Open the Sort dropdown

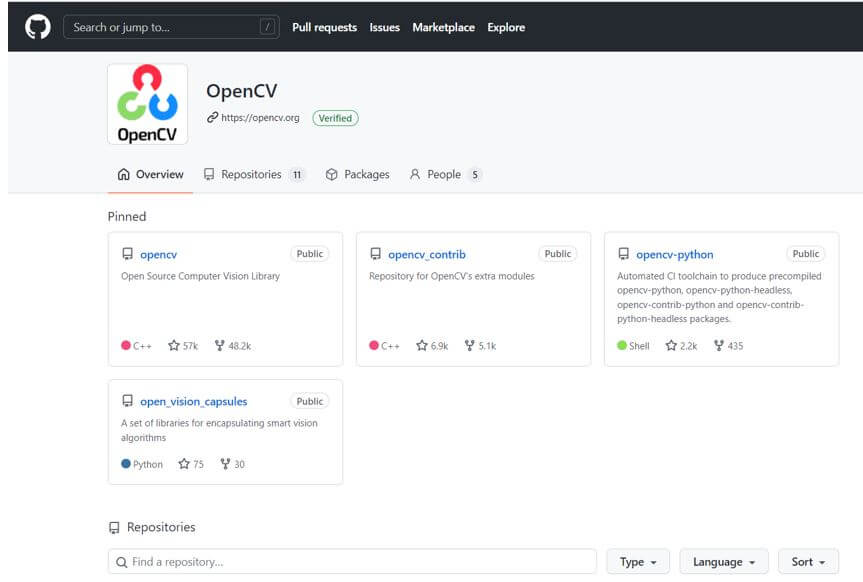pos(806,561)
